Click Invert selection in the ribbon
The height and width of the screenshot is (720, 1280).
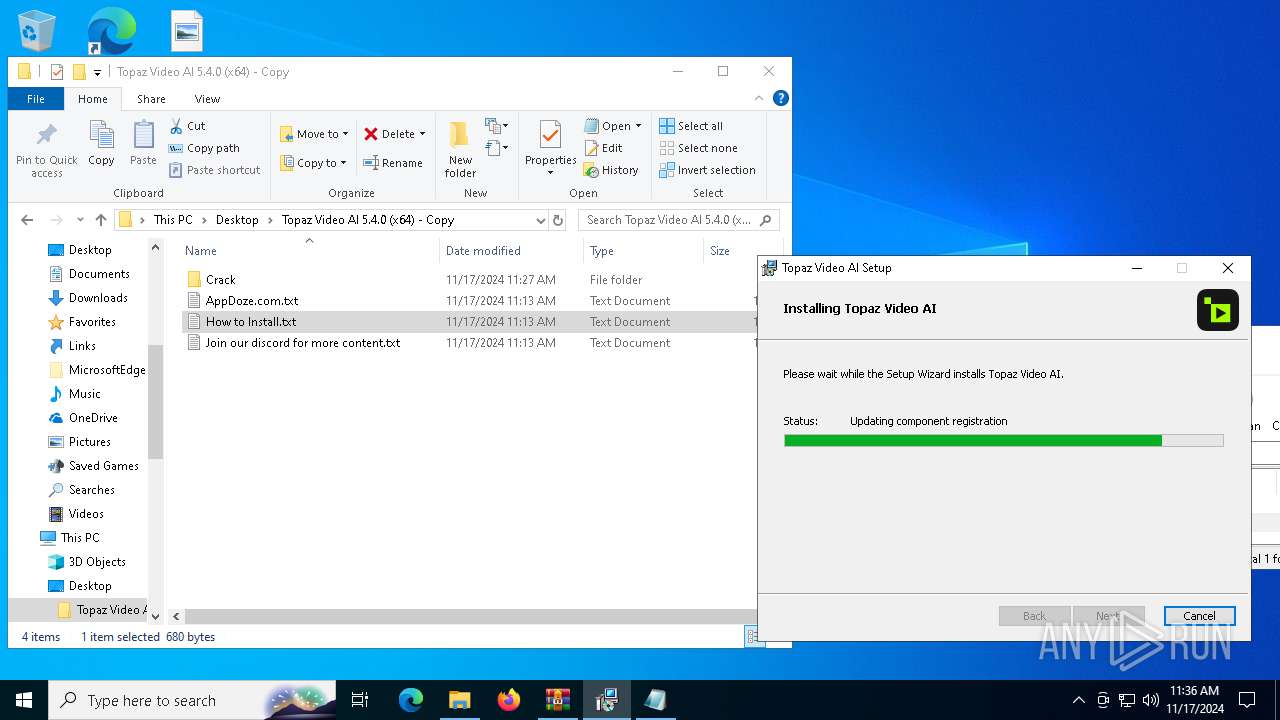[707, 170]
